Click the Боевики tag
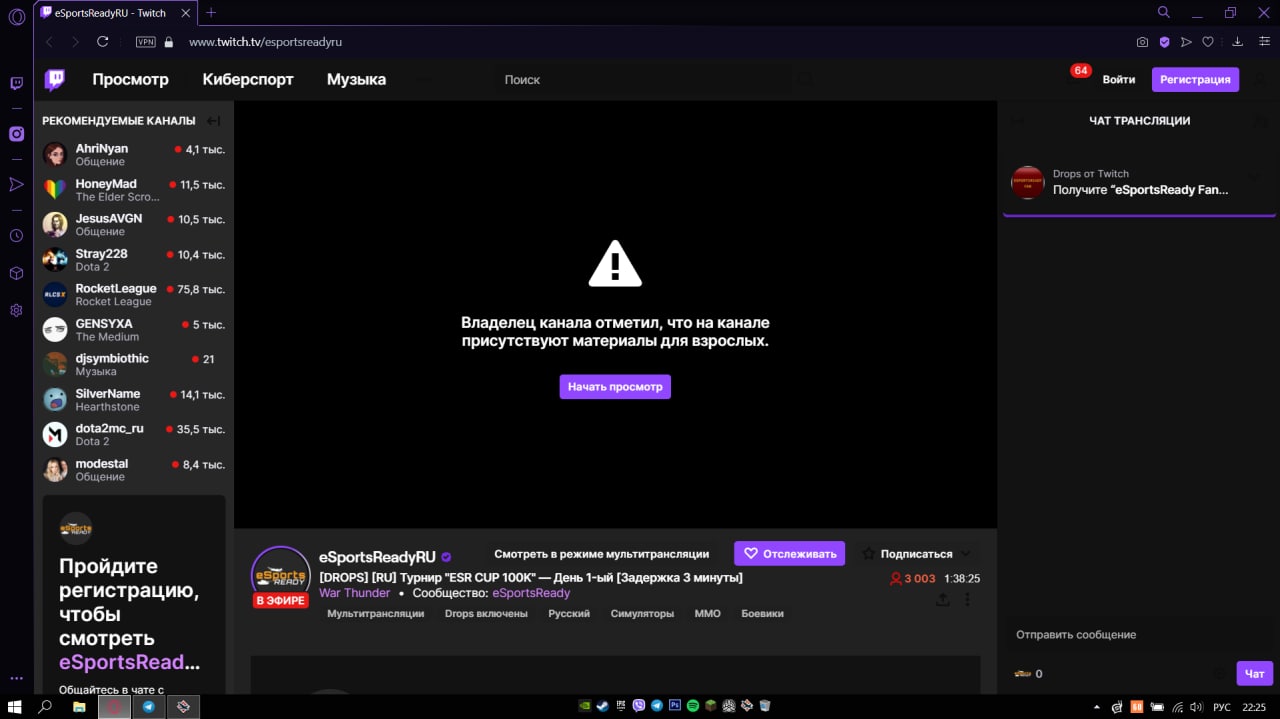1280x719 pixels. click(x=762, y=614)
